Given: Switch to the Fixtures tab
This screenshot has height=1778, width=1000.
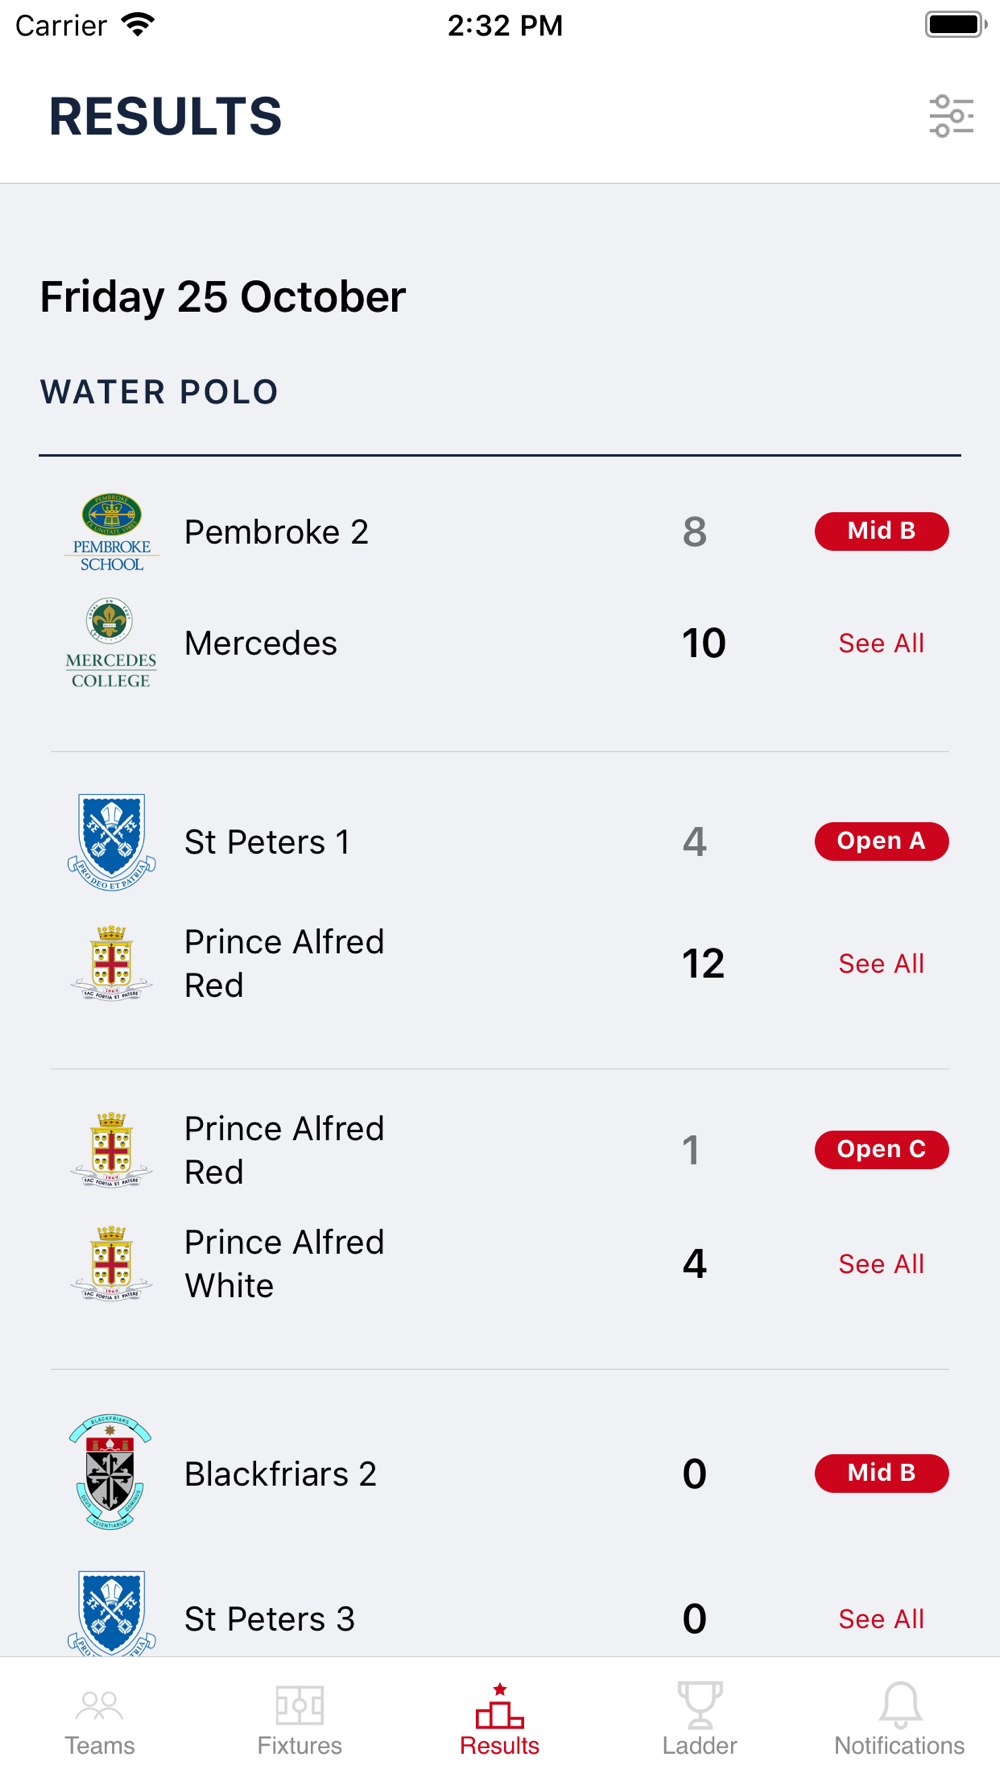Looking at the screenshot, I should [300, 1720].
